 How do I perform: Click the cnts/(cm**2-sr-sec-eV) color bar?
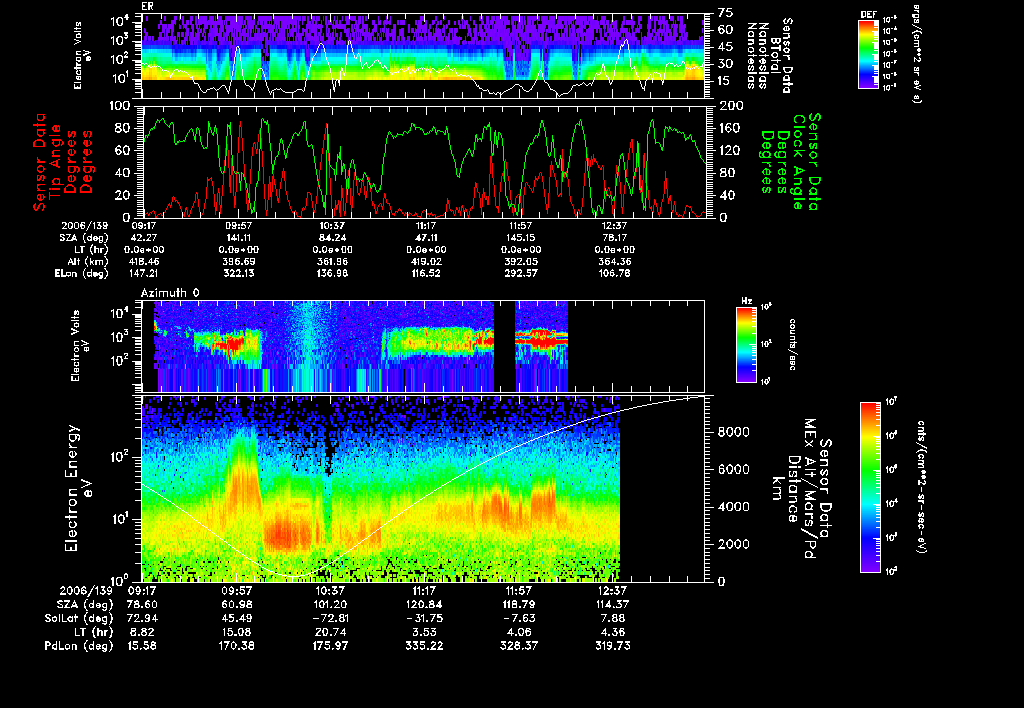(870, 487)
